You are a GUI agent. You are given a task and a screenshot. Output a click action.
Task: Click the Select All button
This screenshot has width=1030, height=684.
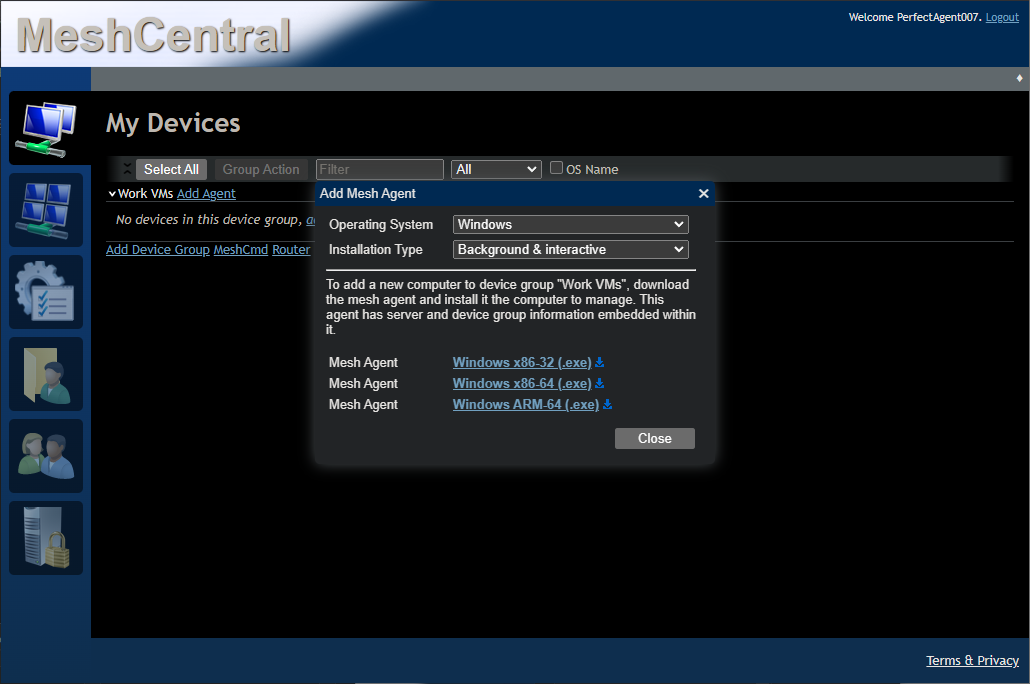coord(171,170)
